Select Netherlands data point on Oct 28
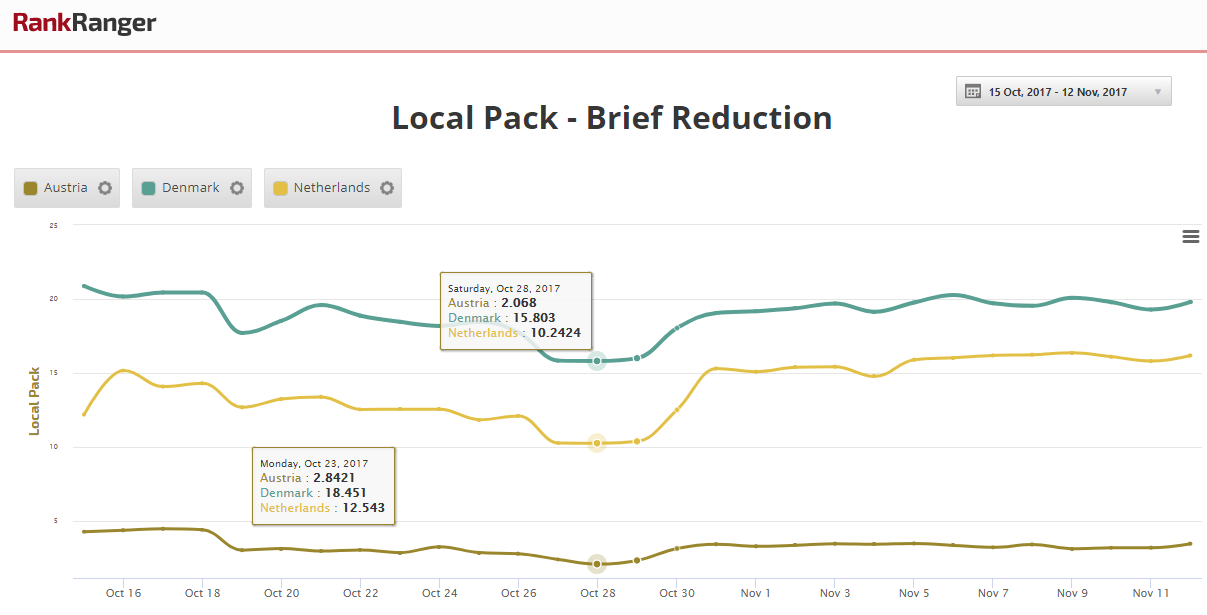The image size is (1207, 615). [x=597, y=443]
